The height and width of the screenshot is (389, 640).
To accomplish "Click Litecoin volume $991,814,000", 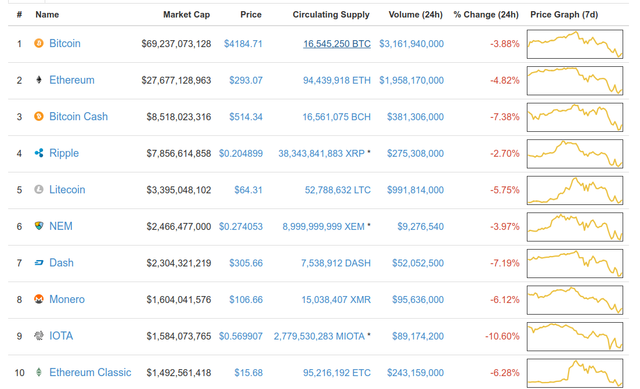I will click(416, 190).
